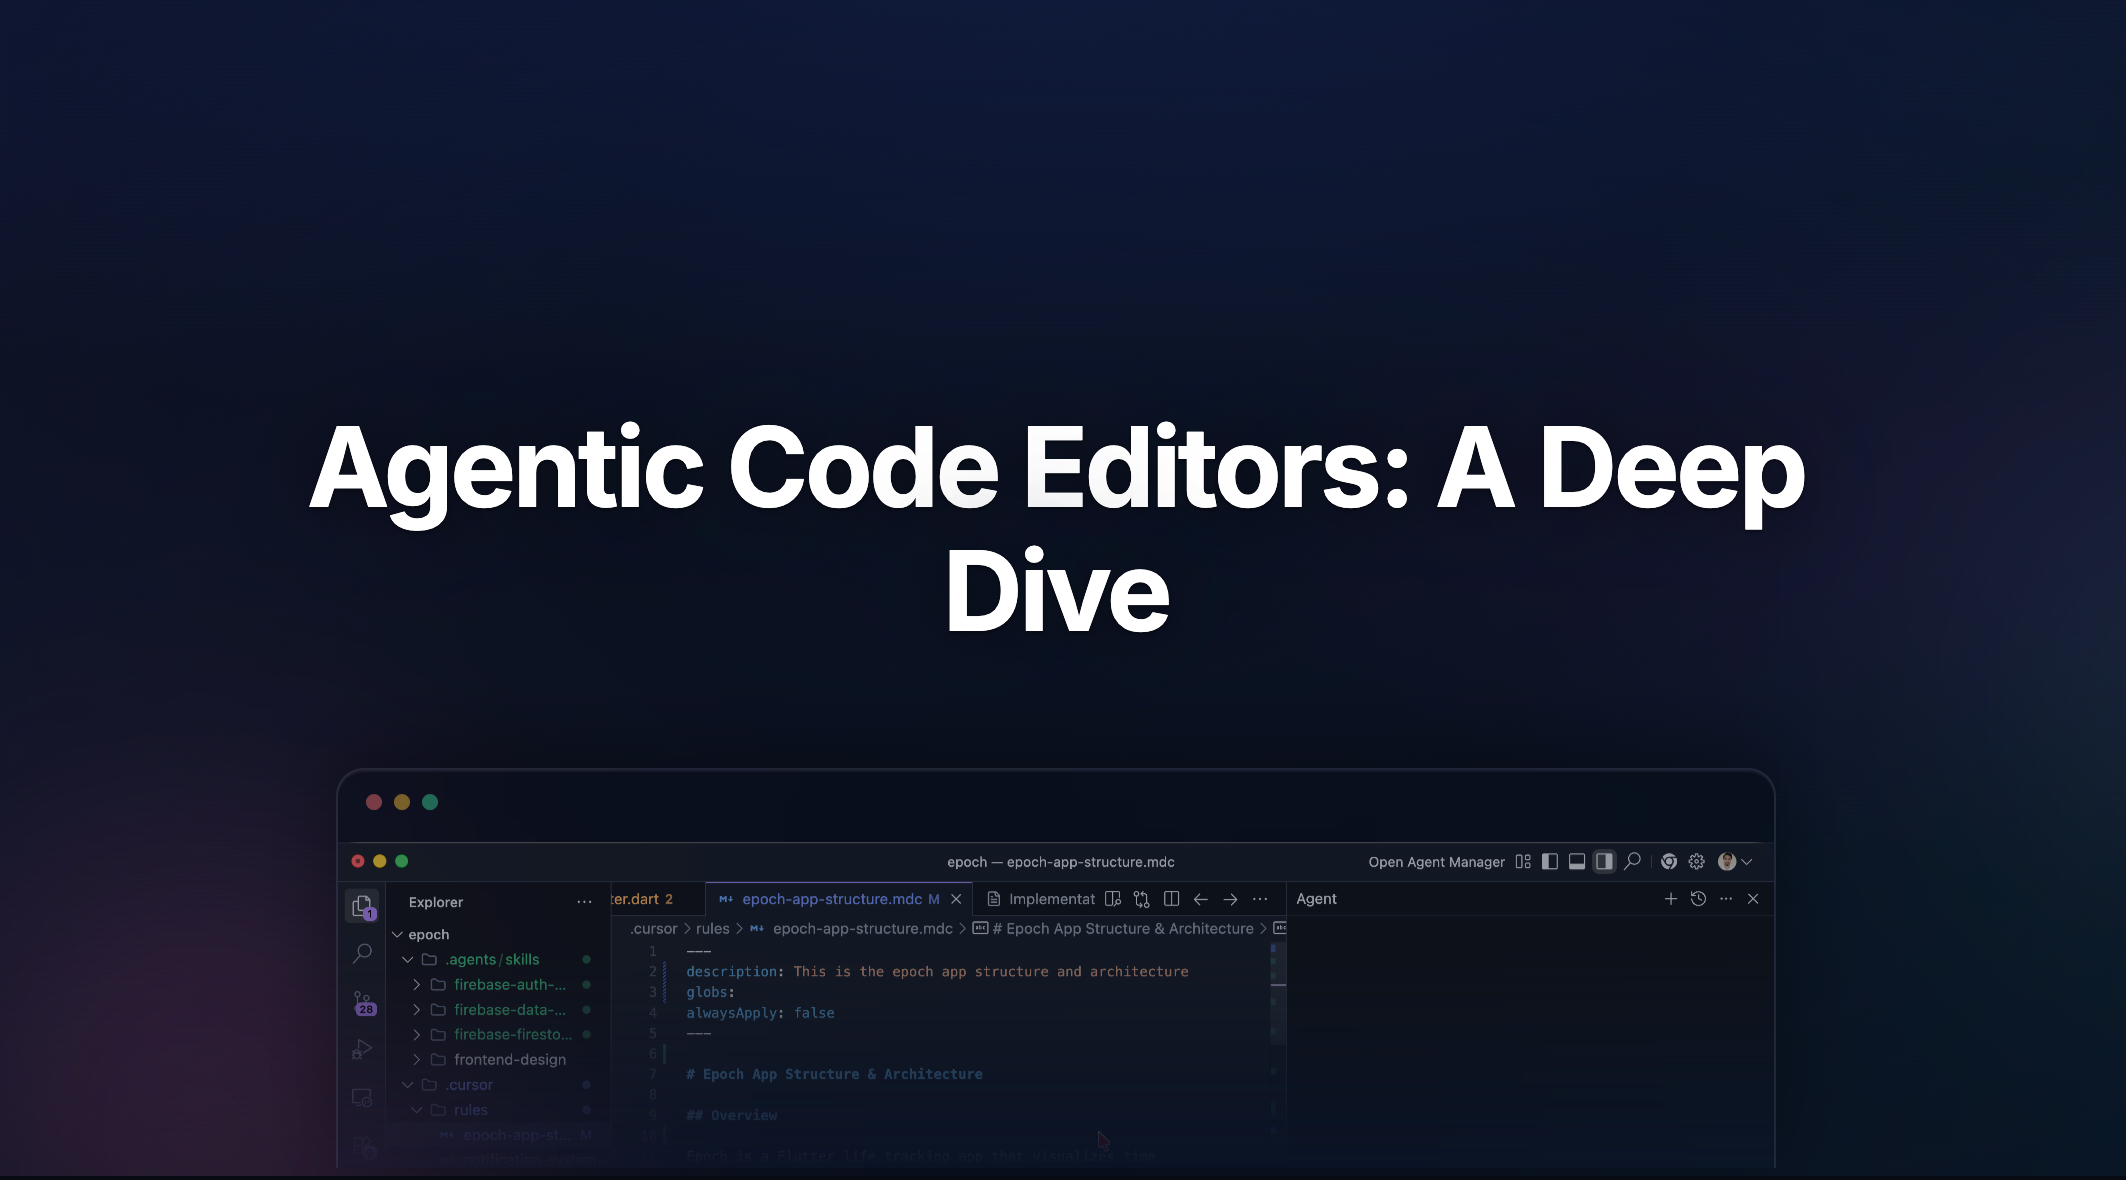Toggle the primary sidebar visibility
Viewport: 2126px width, 1180px height.
1550,861
